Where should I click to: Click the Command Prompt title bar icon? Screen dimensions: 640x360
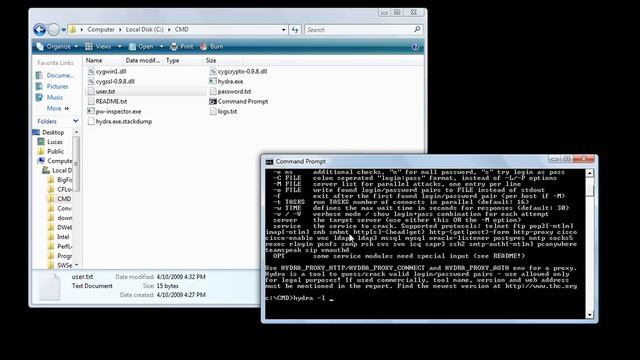click(269, 162)
